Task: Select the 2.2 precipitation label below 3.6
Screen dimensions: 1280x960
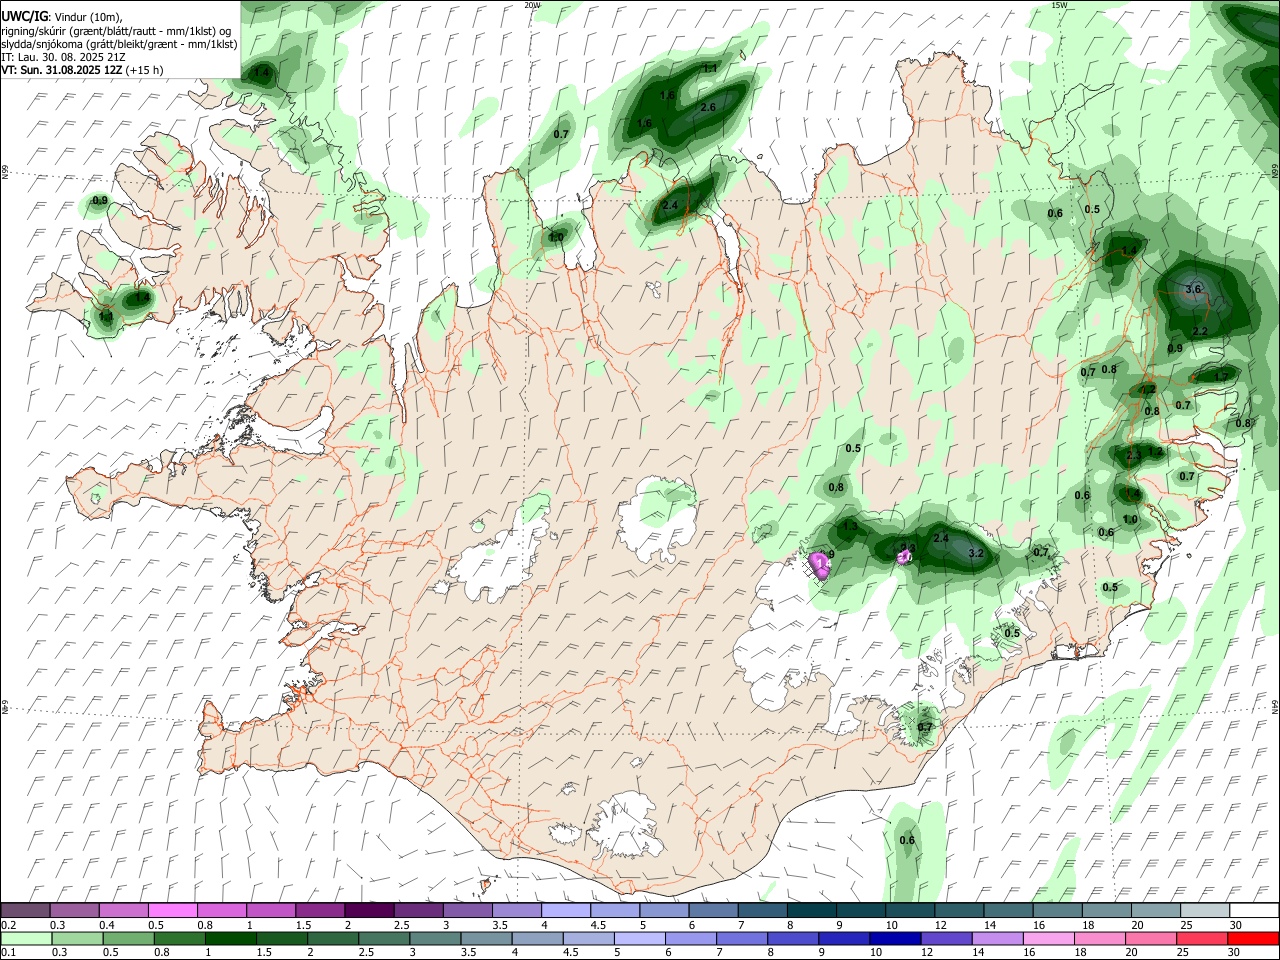Action: click(1200, 331)
